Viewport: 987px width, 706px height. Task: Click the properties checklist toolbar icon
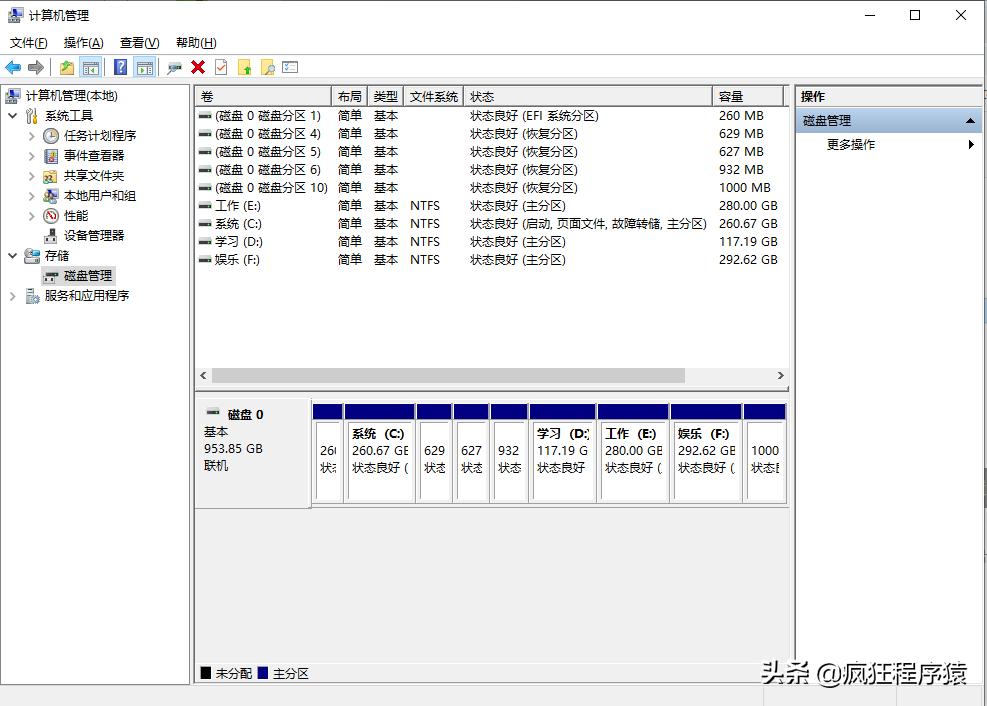(290, 67)
